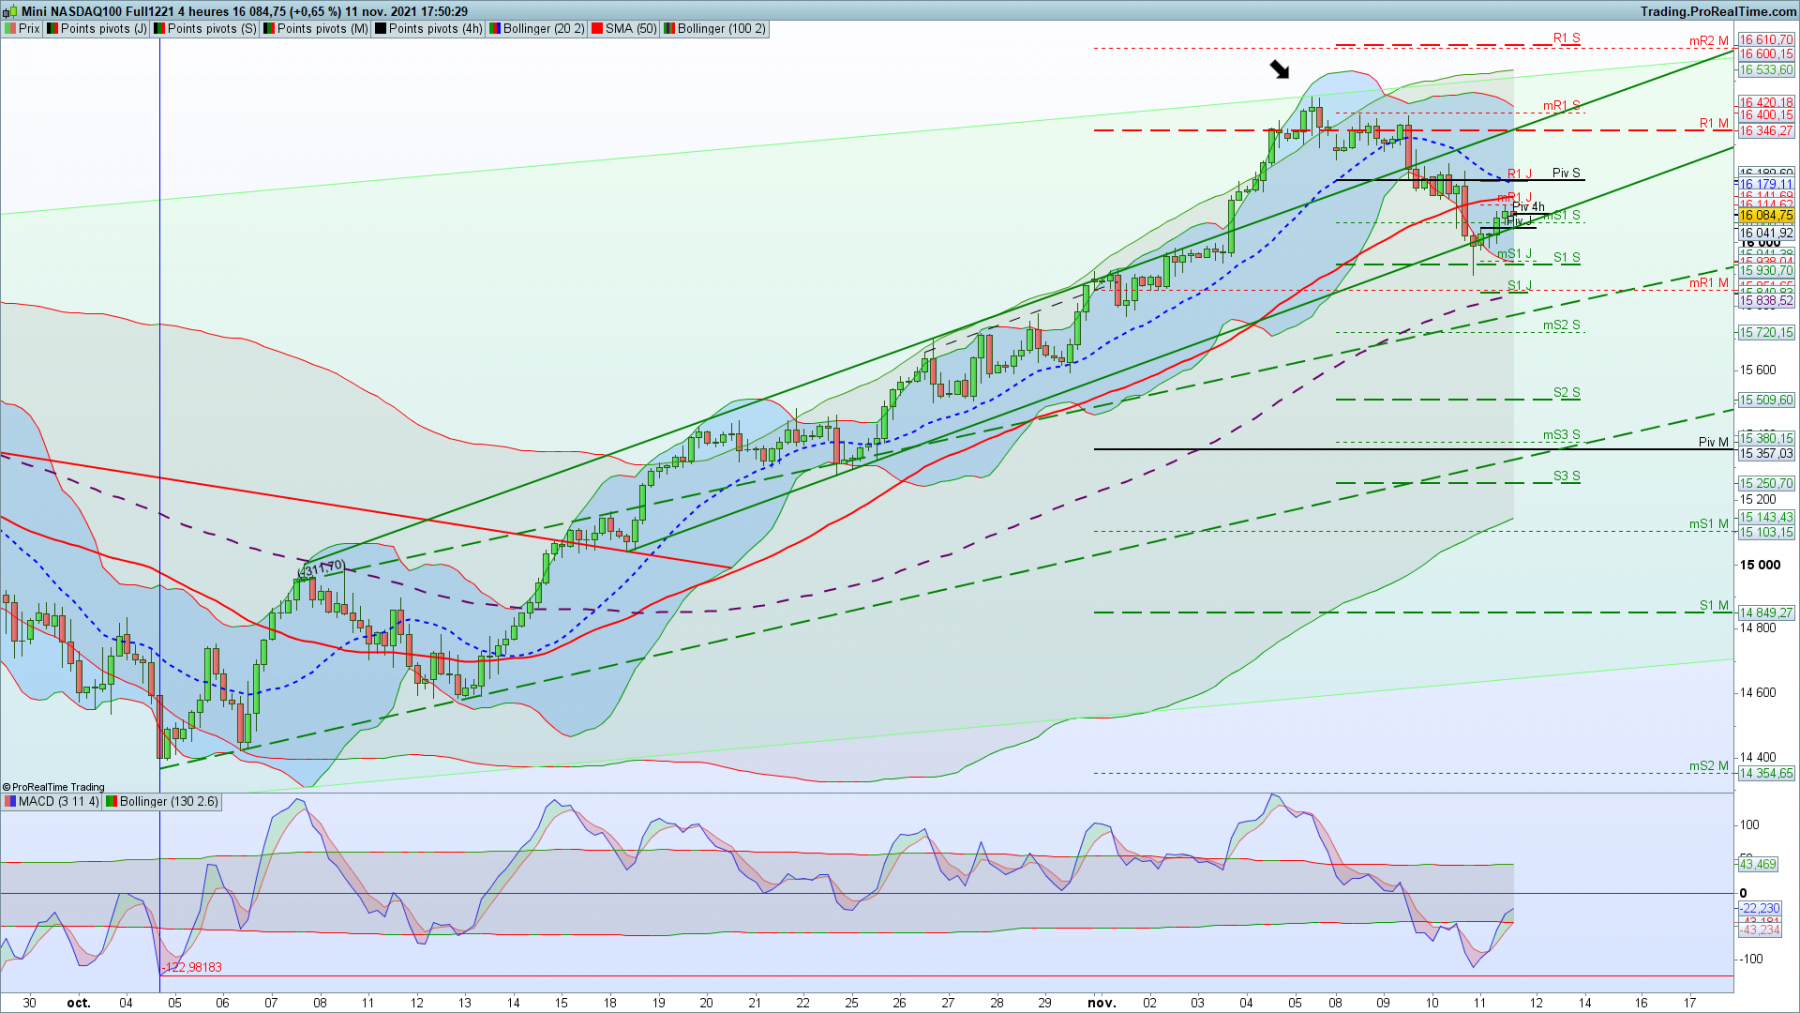Click the 15 000 price axis label
1800x1013 pixels.
pos(1760,565)
